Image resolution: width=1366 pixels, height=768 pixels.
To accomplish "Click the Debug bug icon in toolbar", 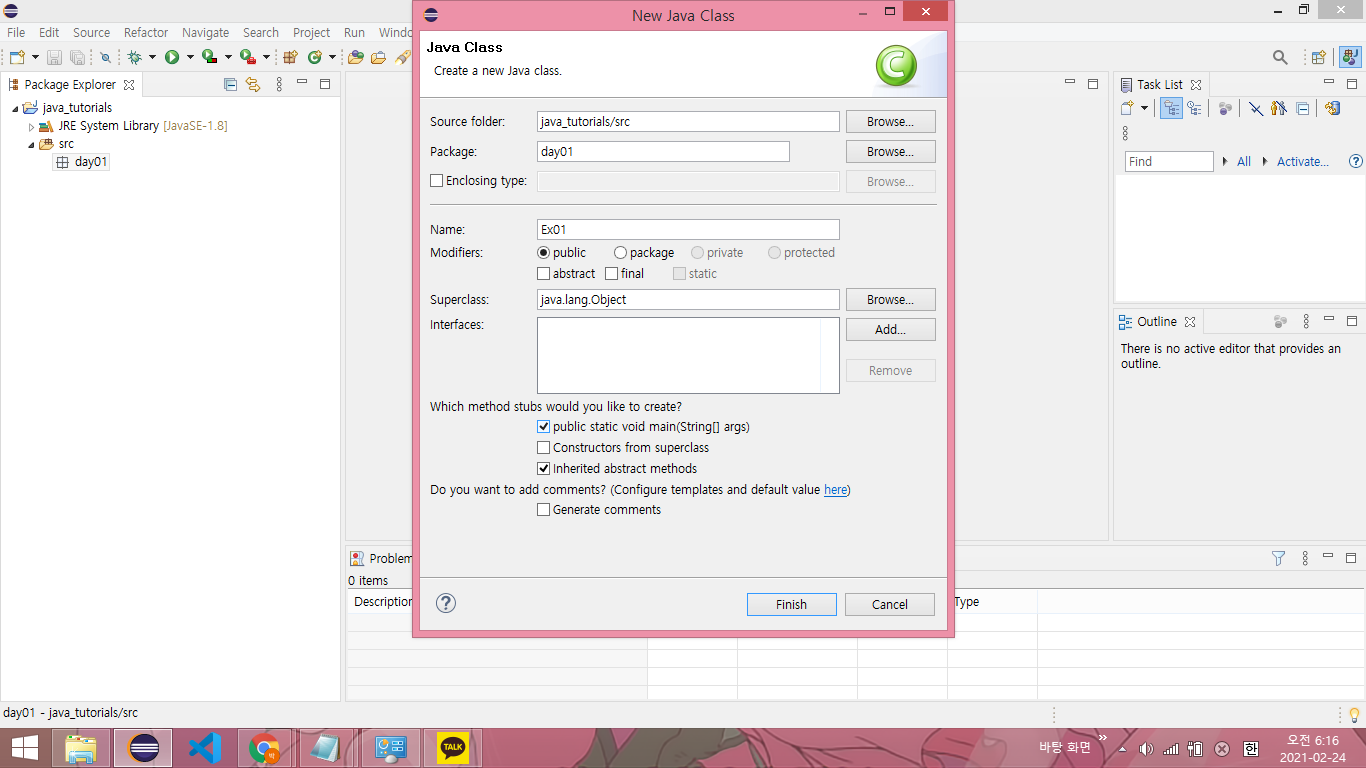I will point(134,57).
